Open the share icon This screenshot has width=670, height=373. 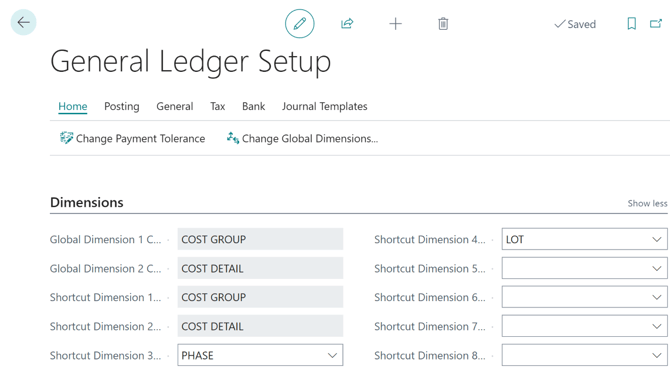(347, 23)
